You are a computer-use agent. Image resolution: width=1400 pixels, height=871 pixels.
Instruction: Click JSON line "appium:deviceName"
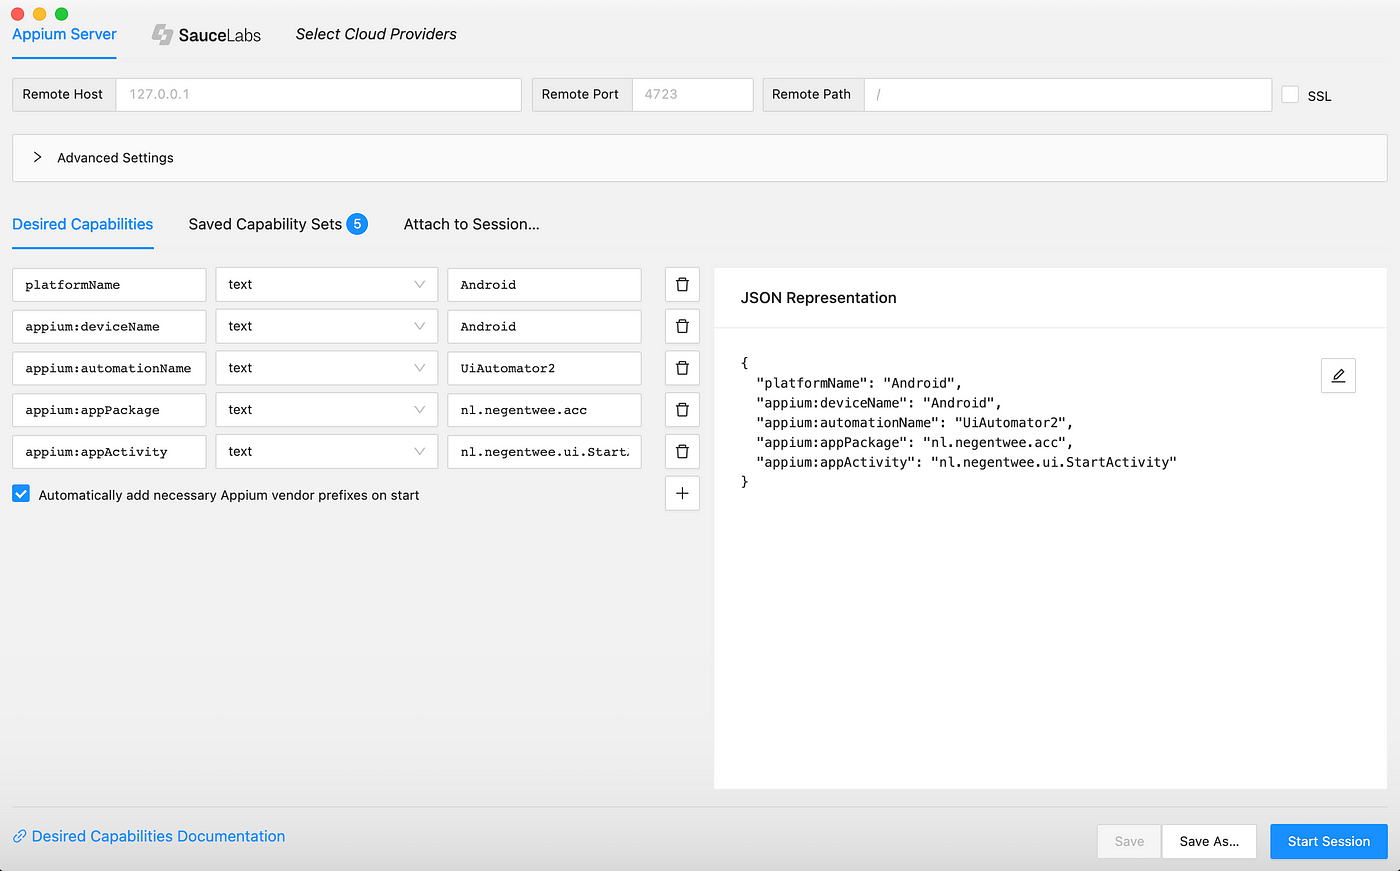(879, 403)
